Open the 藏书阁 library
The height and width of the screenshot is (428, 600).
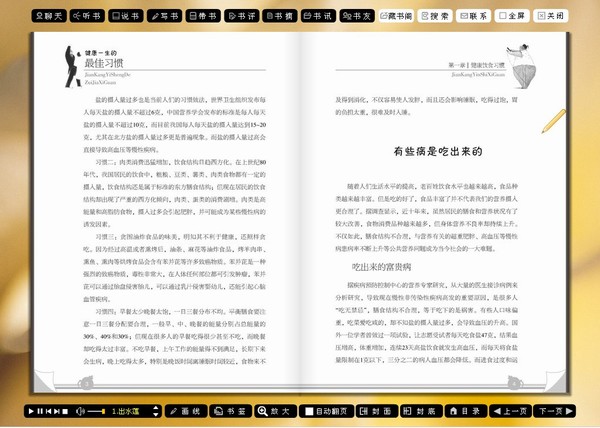pos(396,16)
